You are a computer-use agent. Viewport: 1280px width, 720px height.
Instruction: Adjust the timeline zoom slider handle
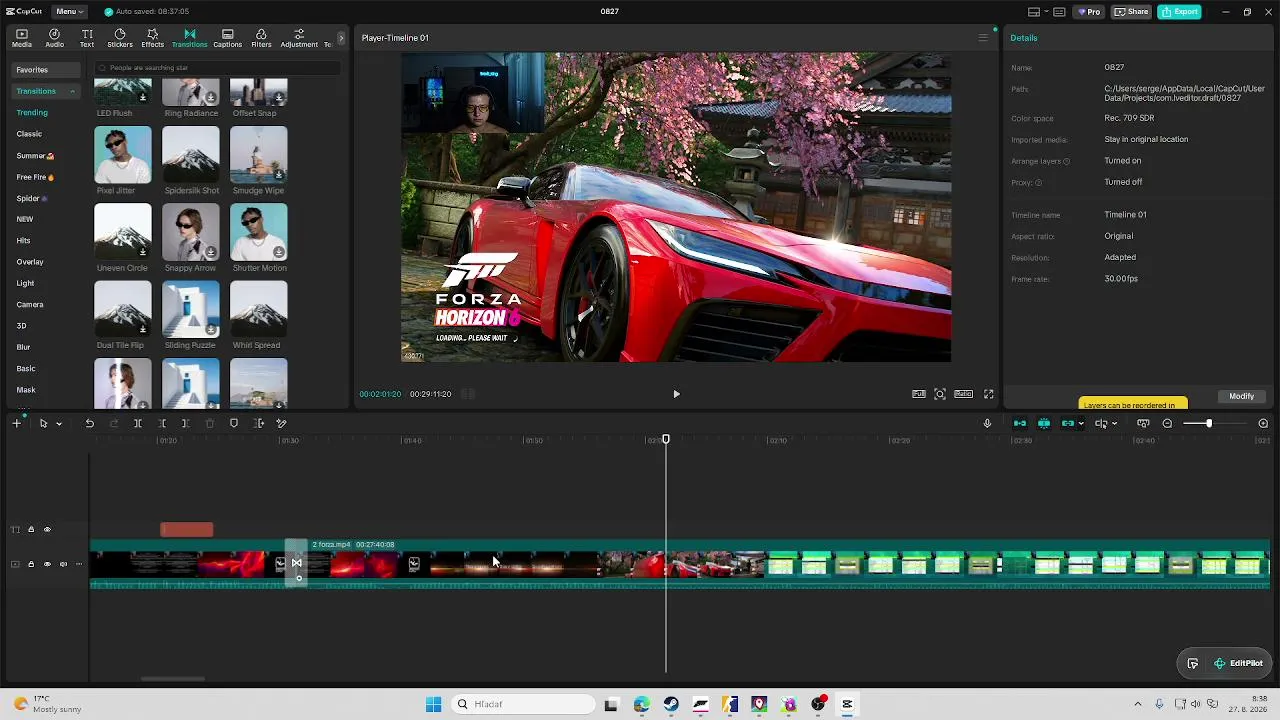point(1208,424)
